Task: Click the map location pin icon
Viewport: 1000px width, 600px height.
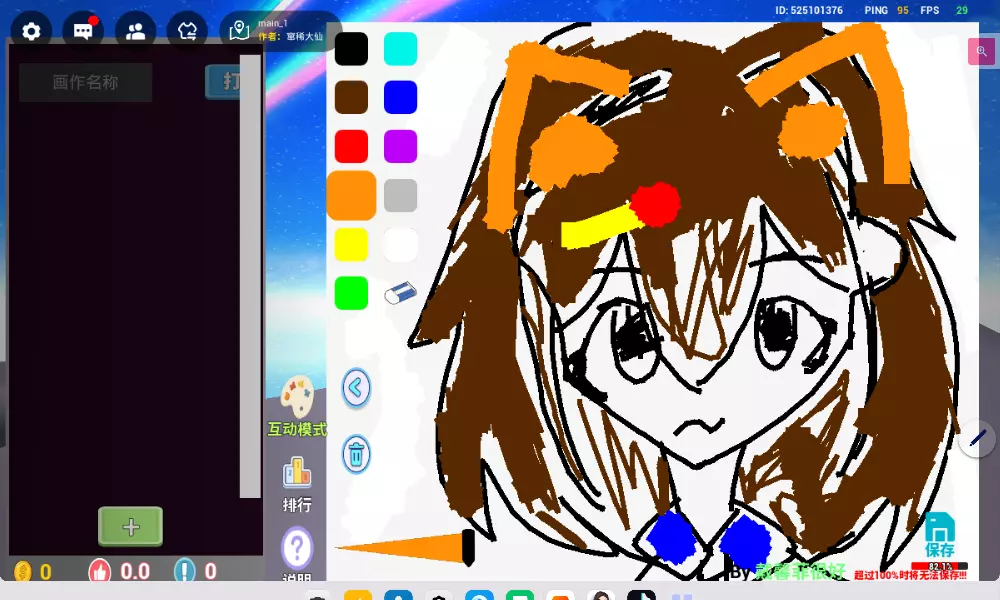Action: (x=239, y=31)
